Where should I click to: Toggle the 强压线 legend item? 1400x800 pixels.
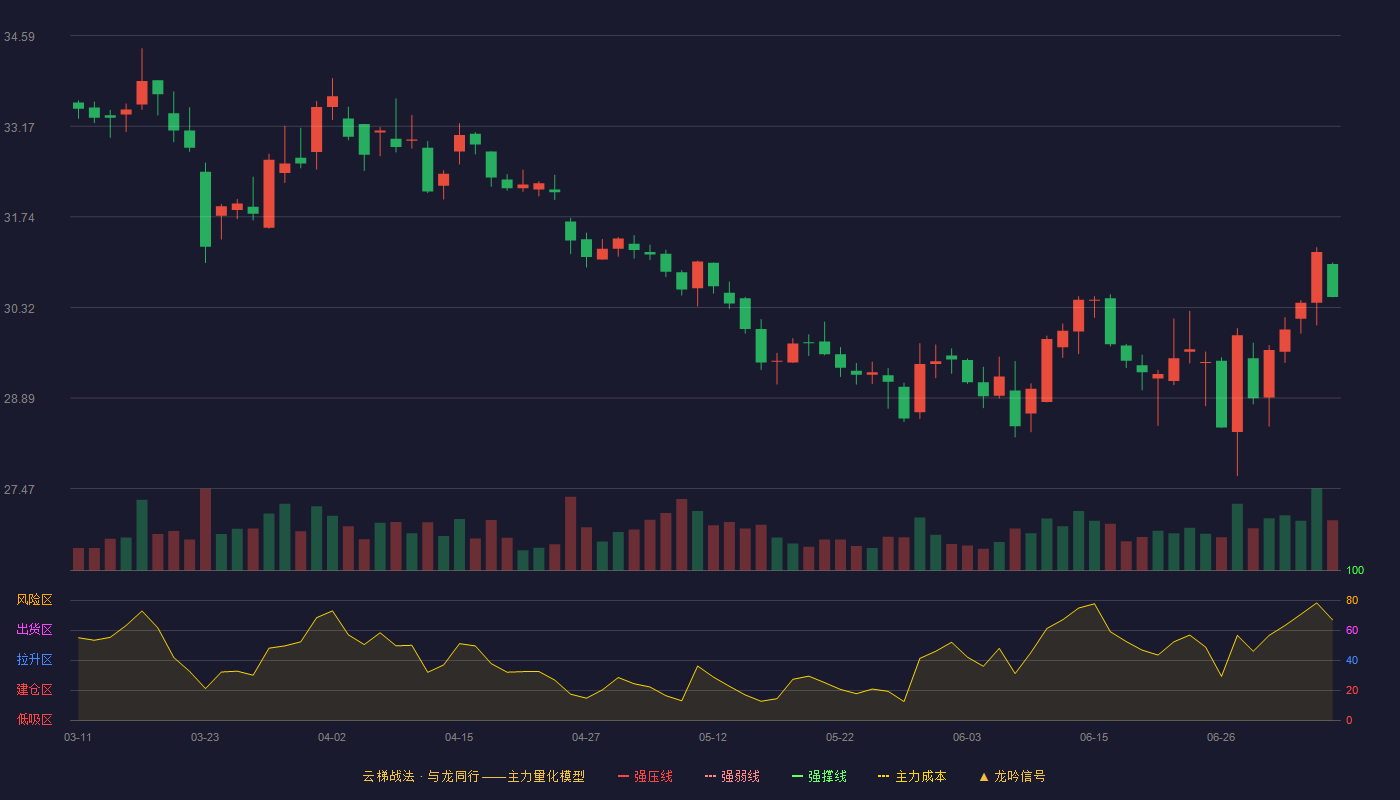(x=645, y=776)
